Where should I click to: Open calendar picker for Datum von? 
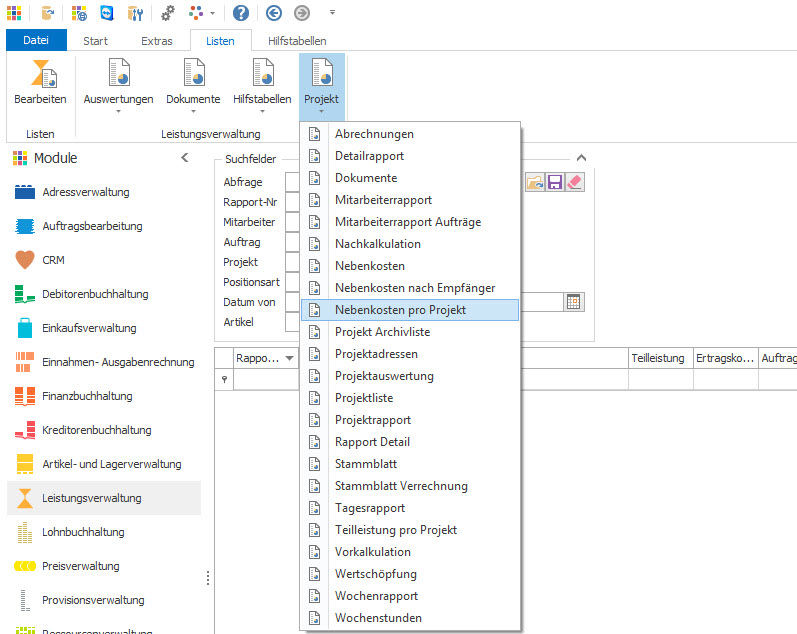point(574,302)
